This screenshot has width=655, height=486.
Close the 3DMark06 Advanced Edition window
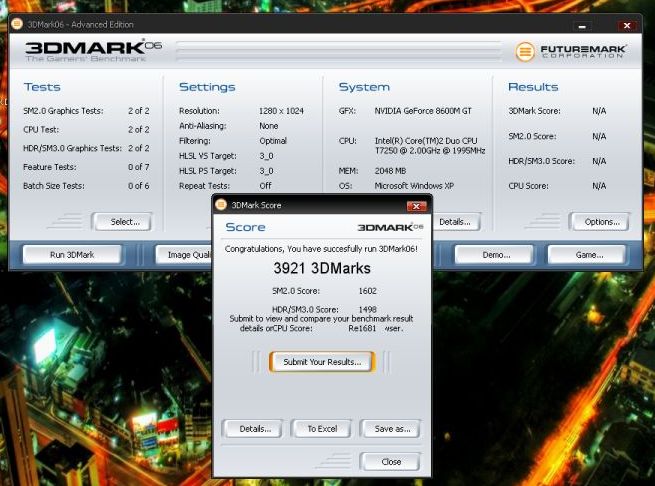point(627,25)
